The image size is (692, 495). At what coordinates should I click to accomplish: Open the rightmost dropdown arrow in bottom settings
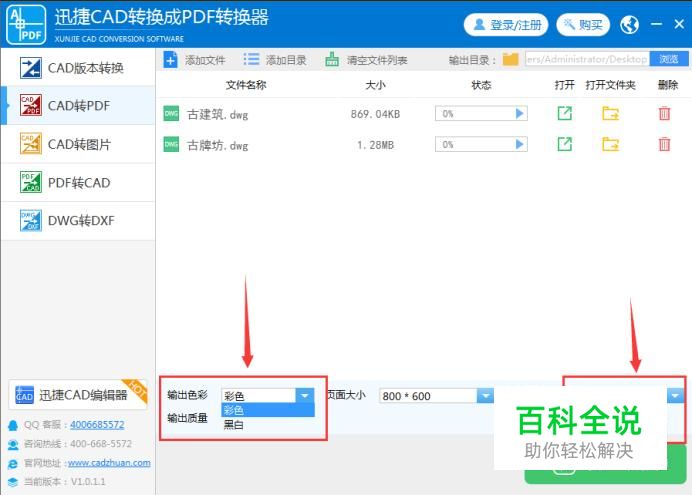pos(675,396)
